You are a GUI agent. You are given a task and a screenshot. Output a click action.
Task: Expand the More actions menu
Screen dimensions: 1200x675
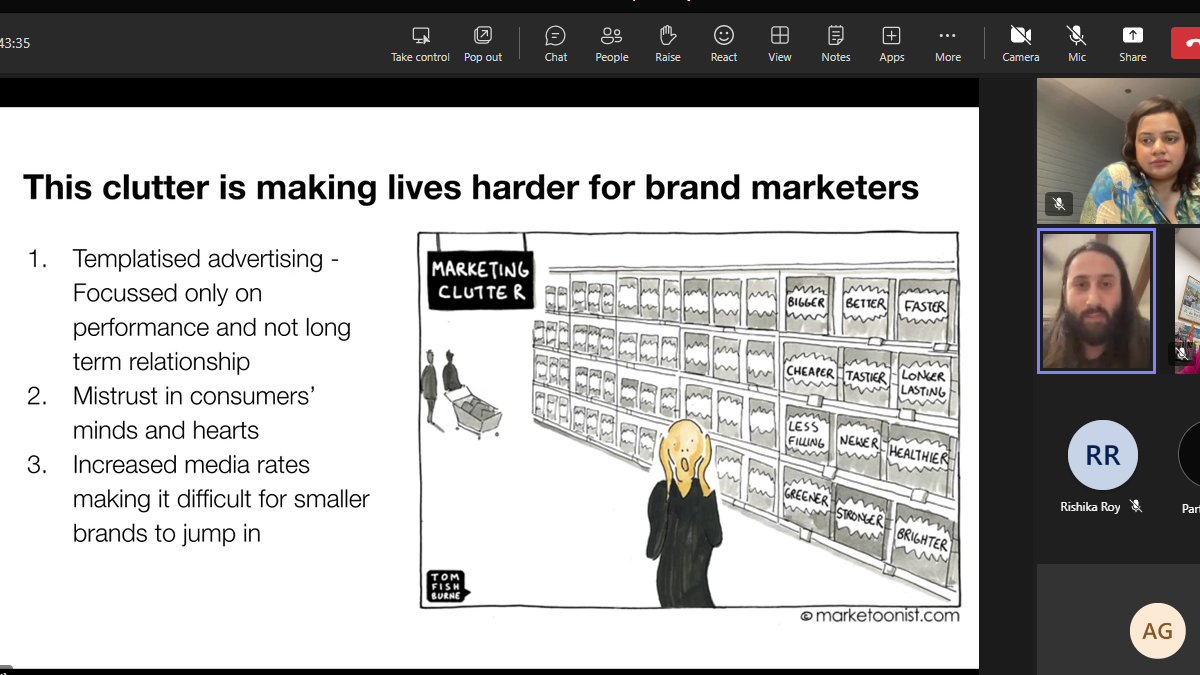pyautogui.click(x=948, y=44)
